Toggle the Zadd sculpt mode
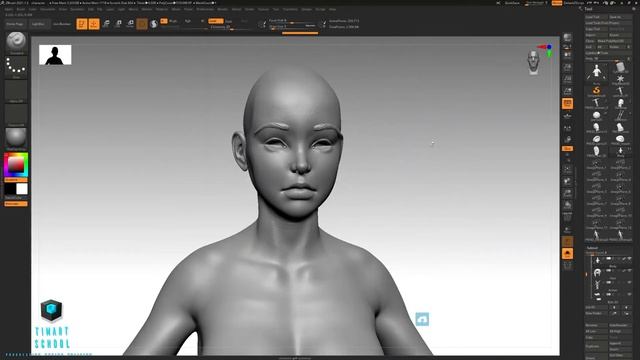640x360 pixels. [216, 21]
